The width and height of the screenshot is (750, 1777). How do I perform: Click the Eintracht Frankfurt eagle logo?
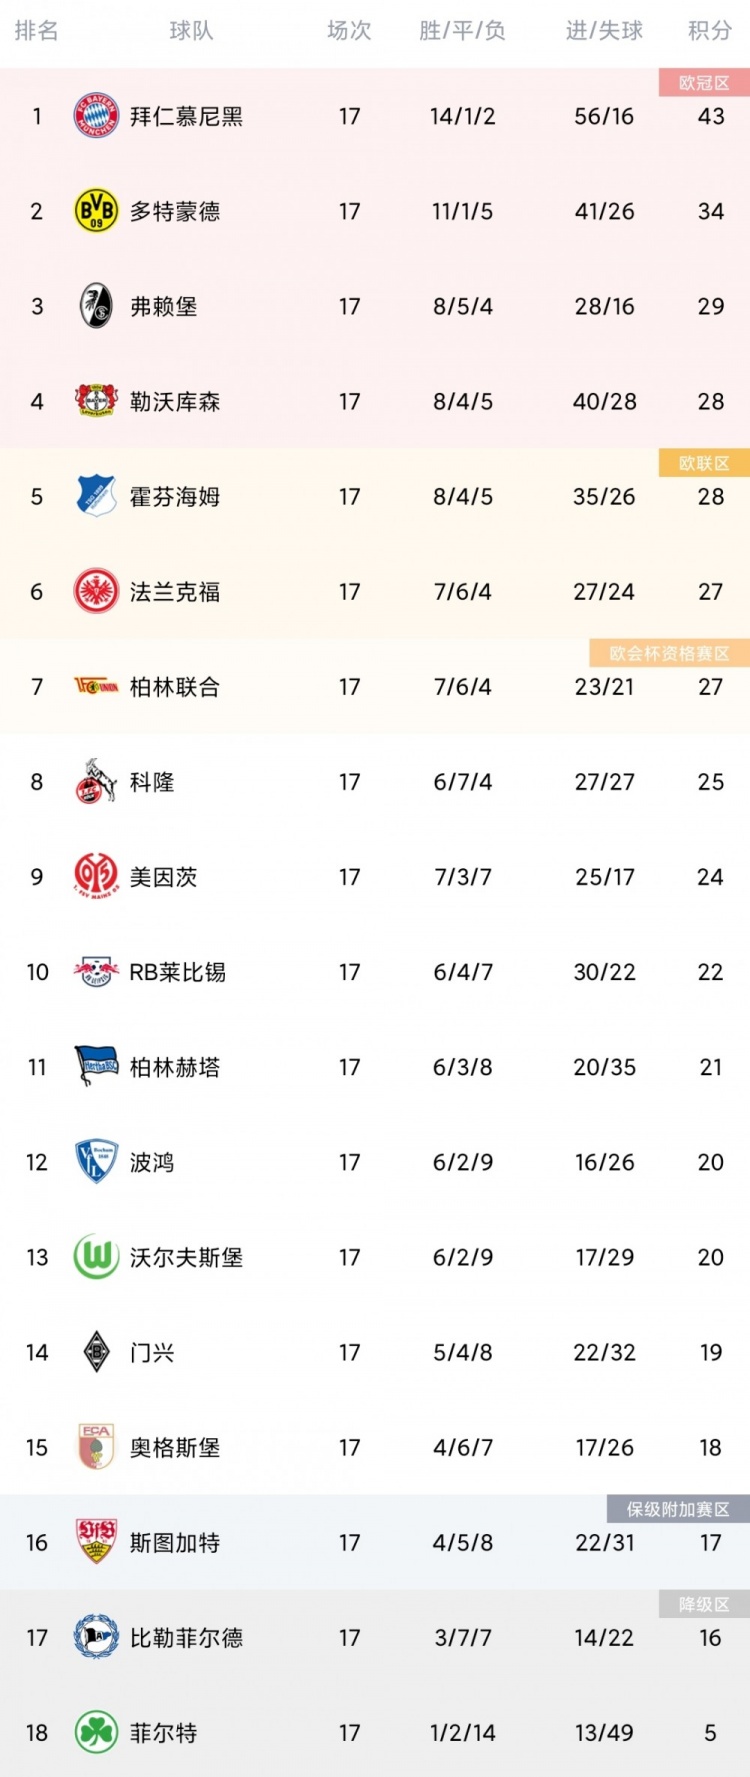(x=96, y=591)
